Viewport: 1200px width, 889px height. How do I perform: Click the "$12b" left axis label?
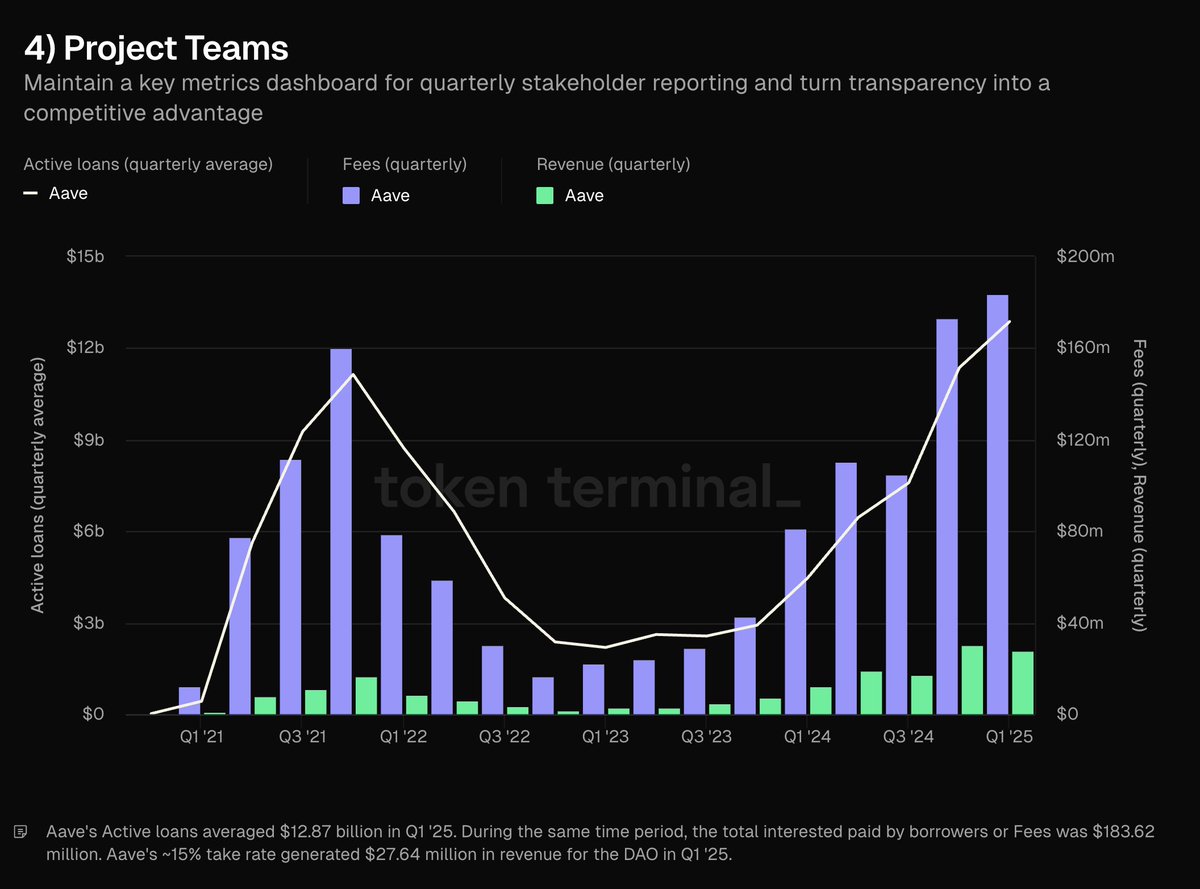85,348
